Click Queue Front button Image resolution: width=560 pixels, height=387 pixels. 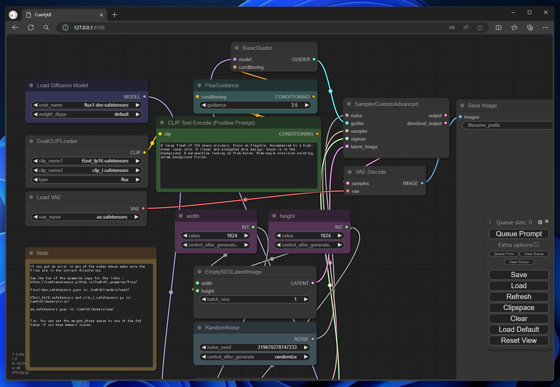504,253
